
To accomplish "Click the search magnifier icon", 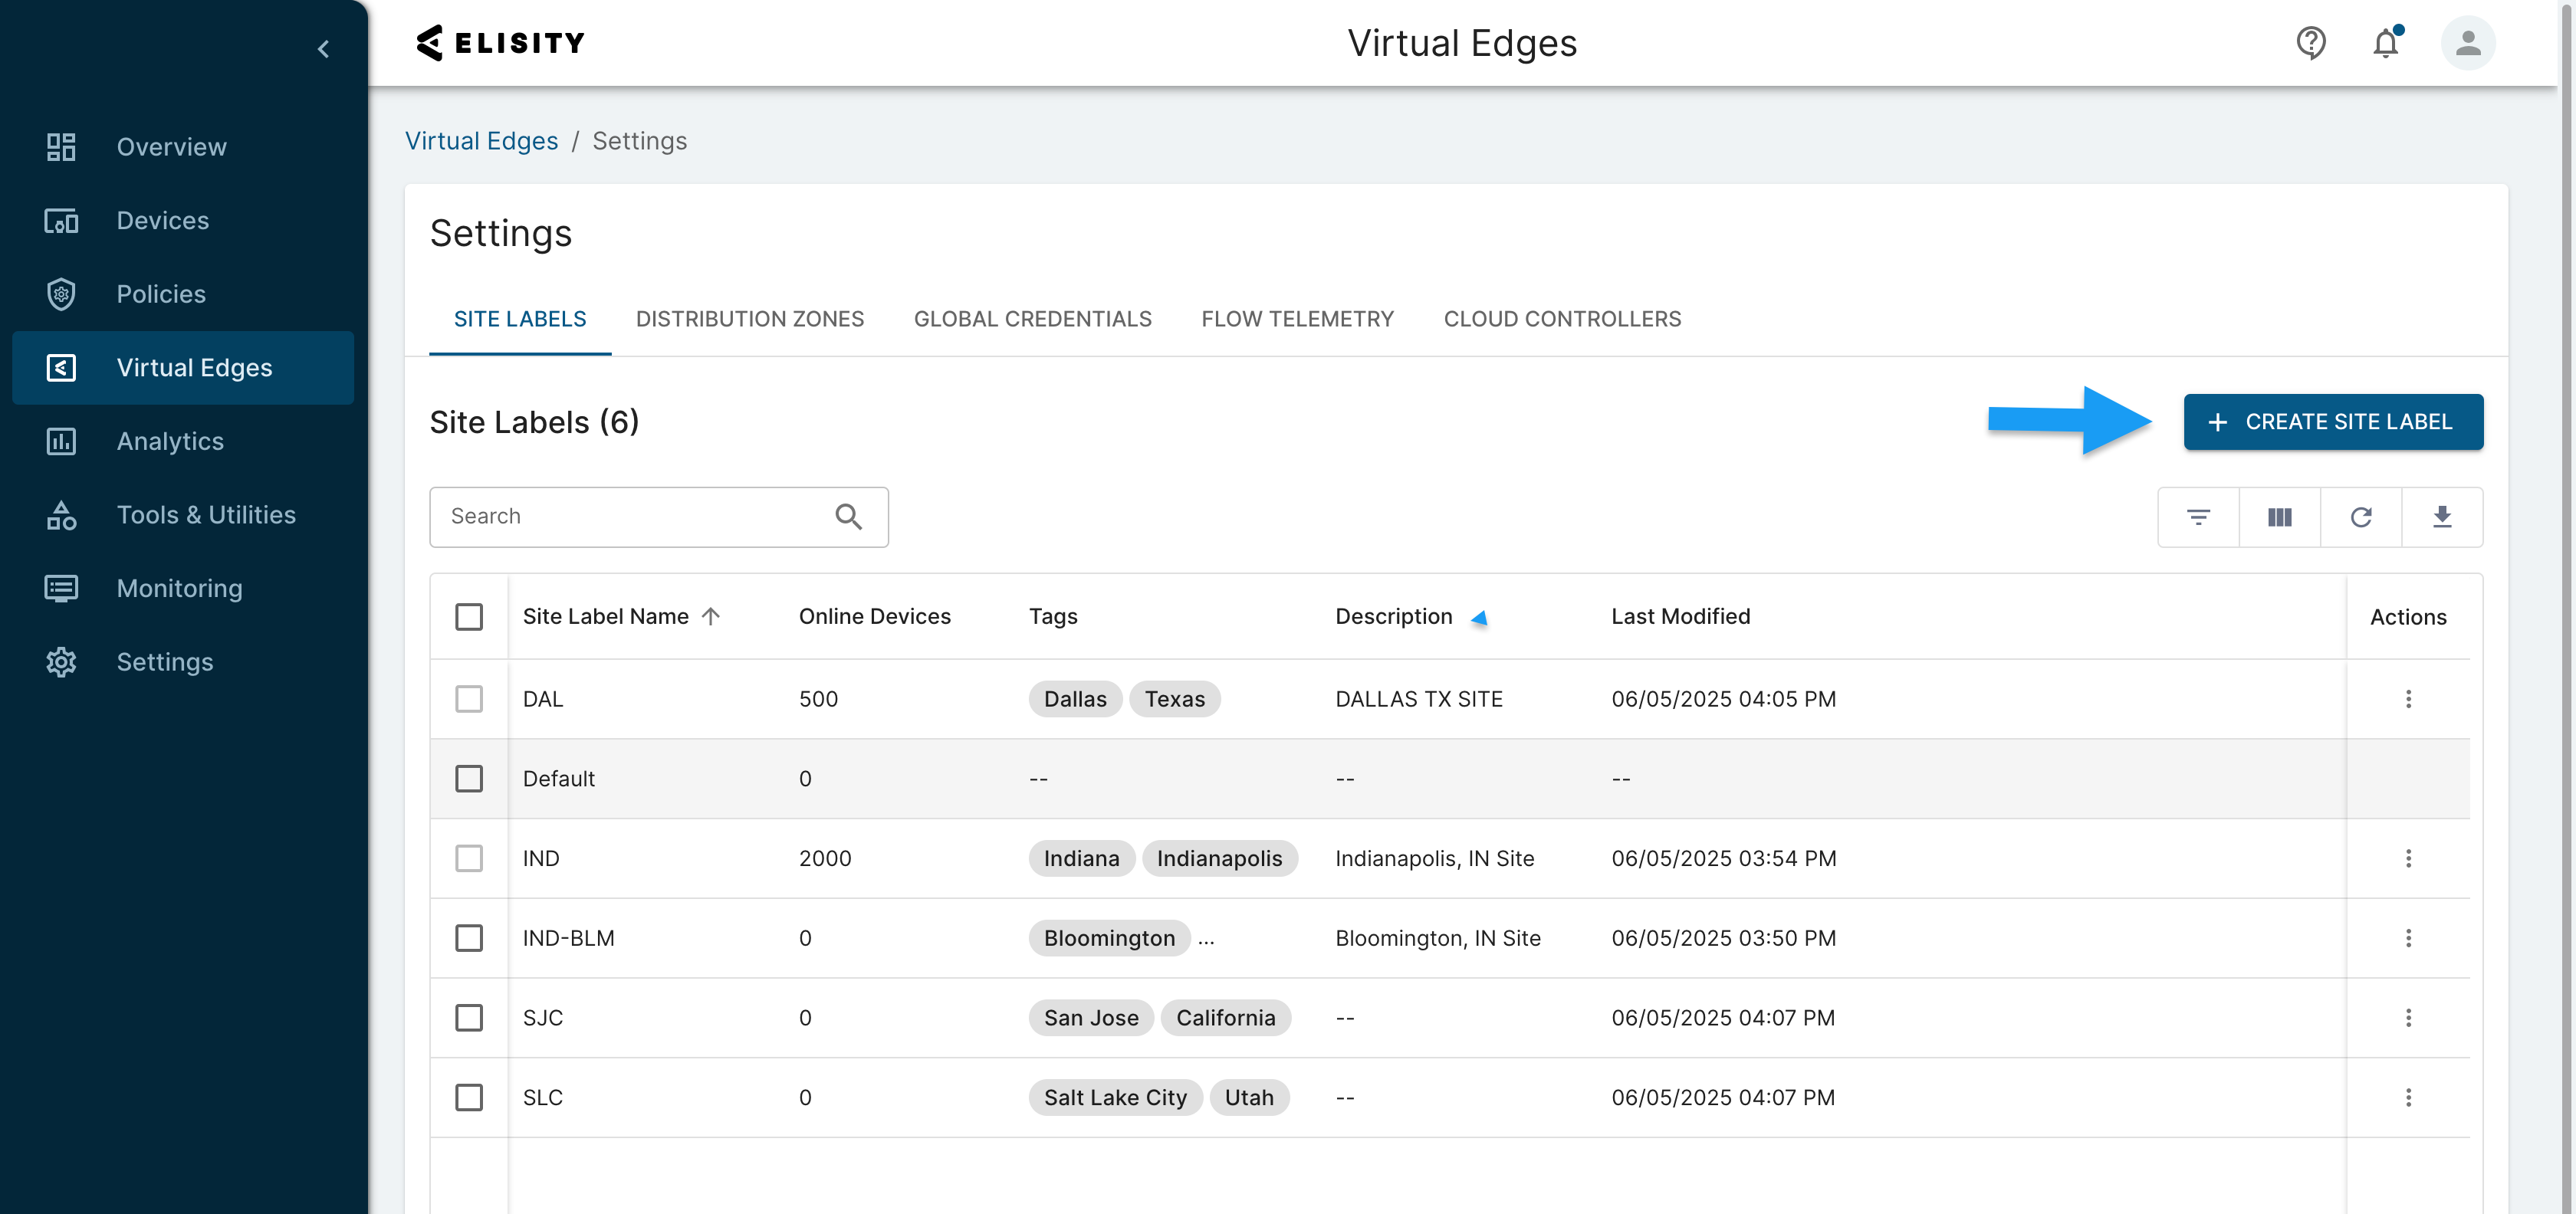I will tap(848, 516).
